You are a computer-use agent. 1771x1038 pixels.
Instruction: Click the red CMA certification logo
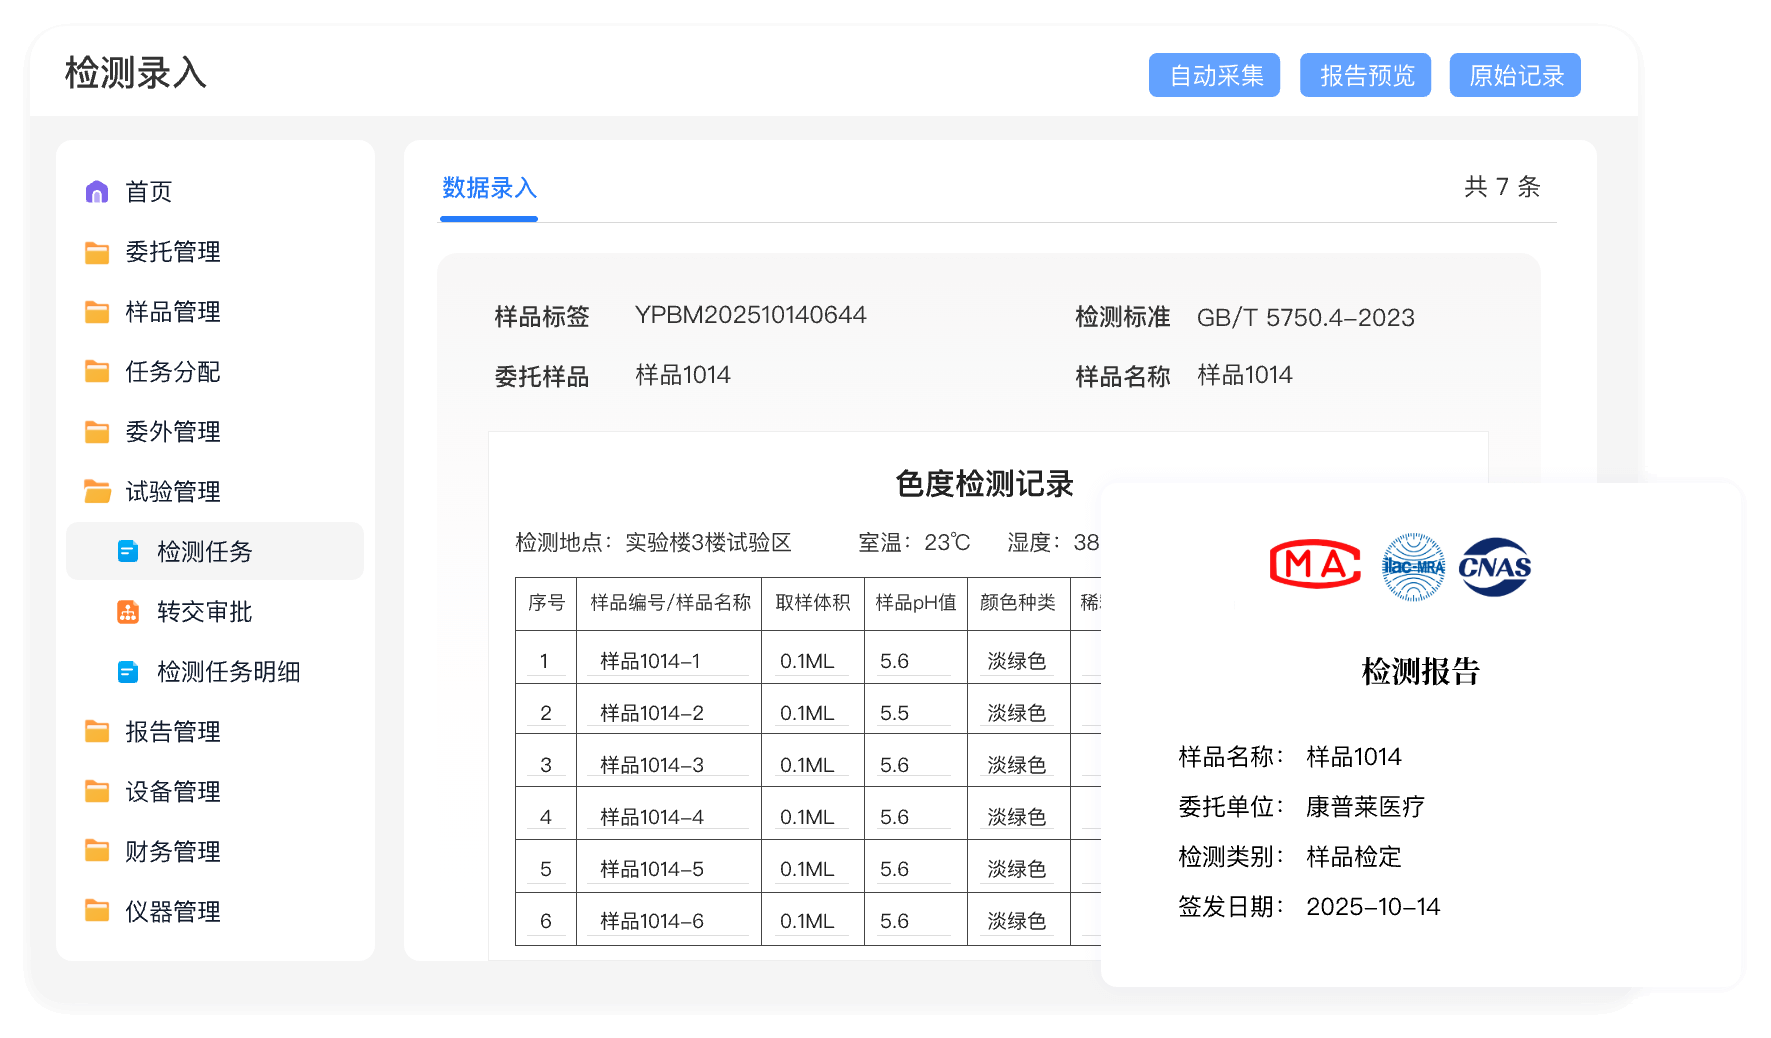pyautogui.click(x=1315, y=565)
